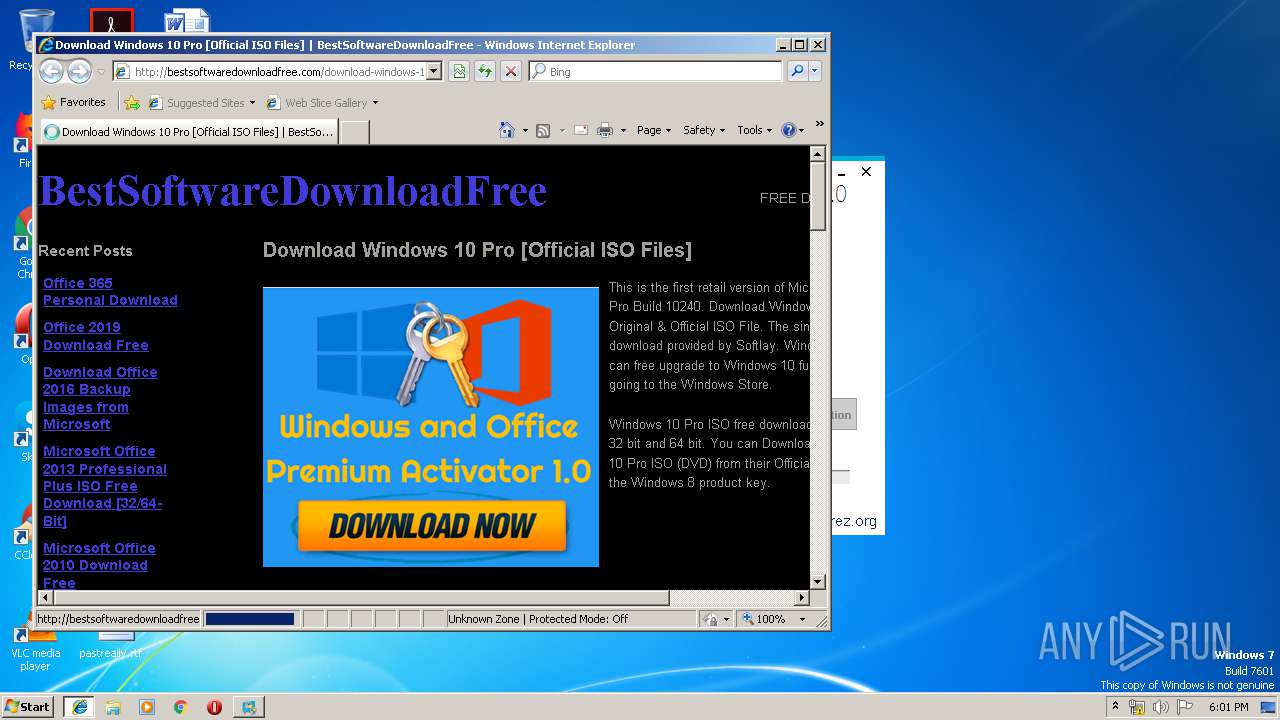Click the horizontal scrollbar right arrow
Viewport: 1280px width, 720px height.
(801, 598)
